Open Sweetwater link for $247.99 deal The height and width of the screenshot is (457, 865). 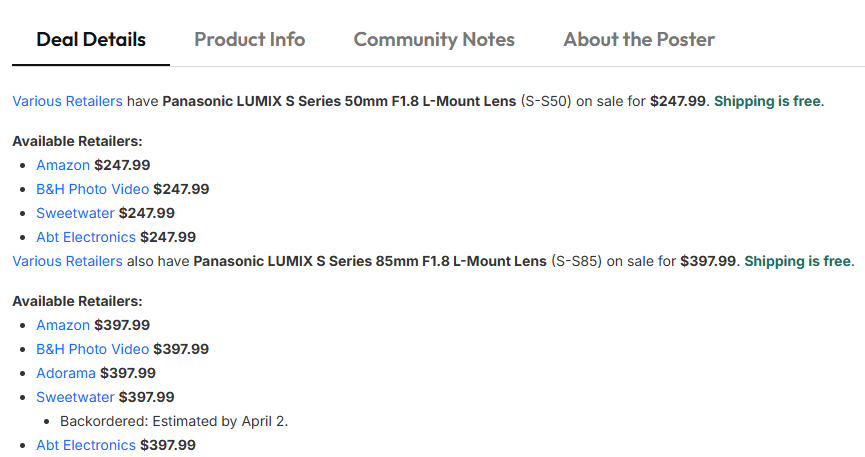75,213
